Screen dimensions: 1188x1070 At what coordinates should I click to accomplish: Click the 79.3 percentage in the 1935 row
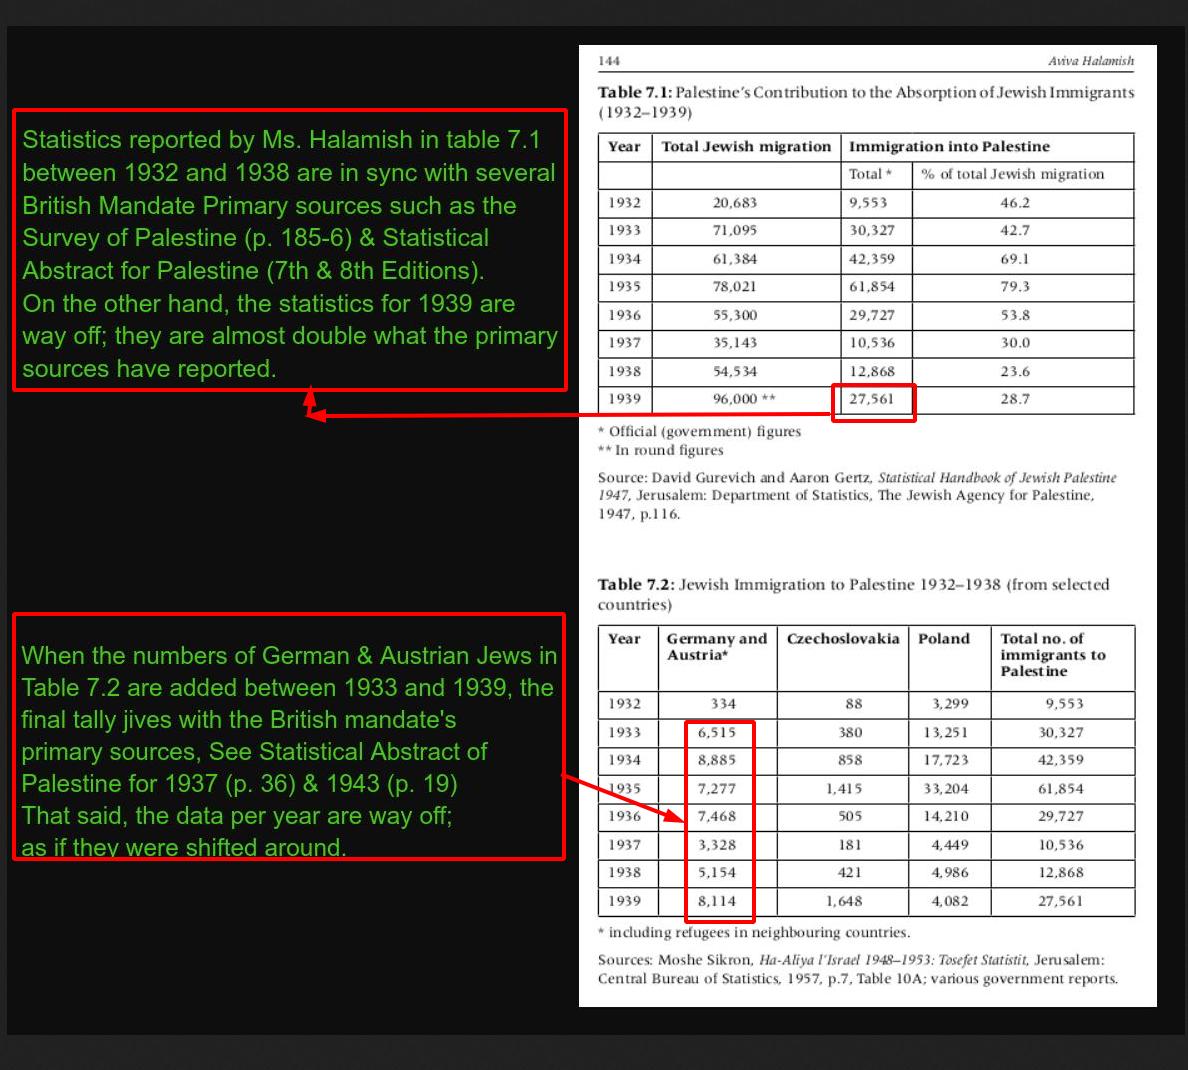[1015, 287]
